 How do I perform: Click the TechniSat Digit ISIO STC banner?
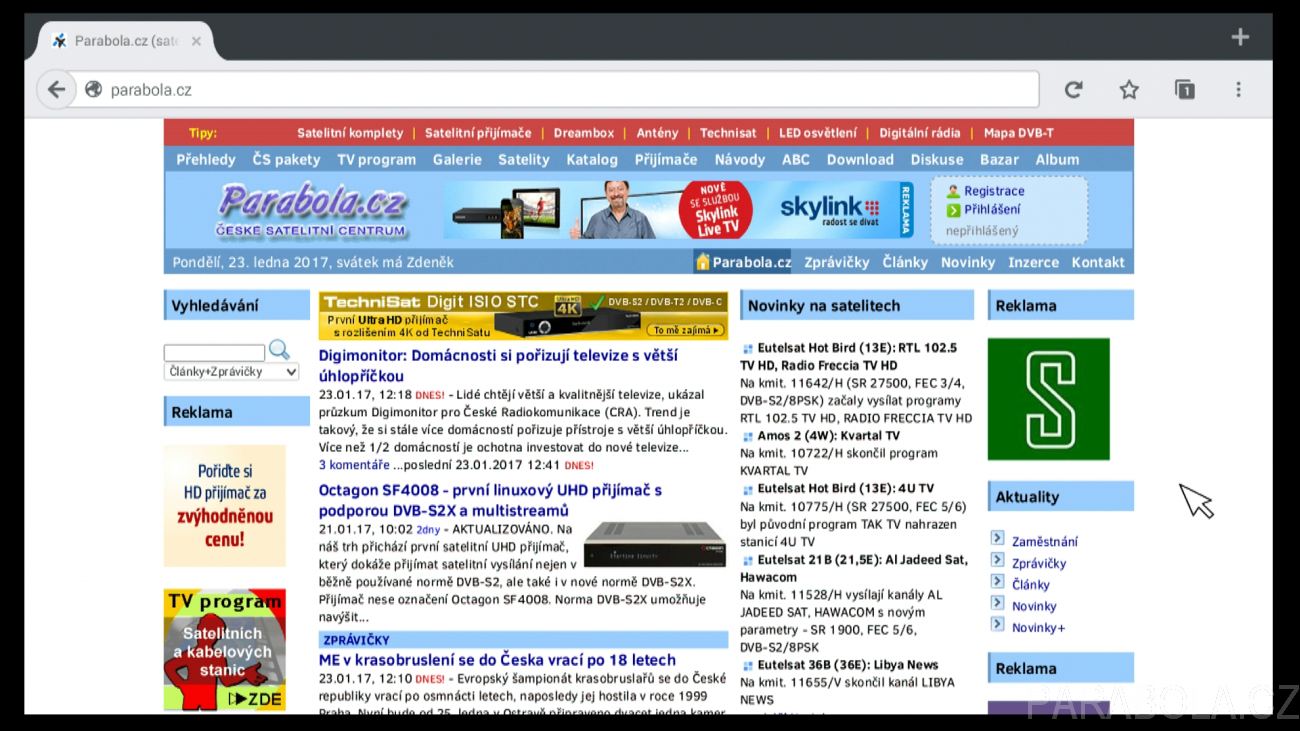click(523, 316)
